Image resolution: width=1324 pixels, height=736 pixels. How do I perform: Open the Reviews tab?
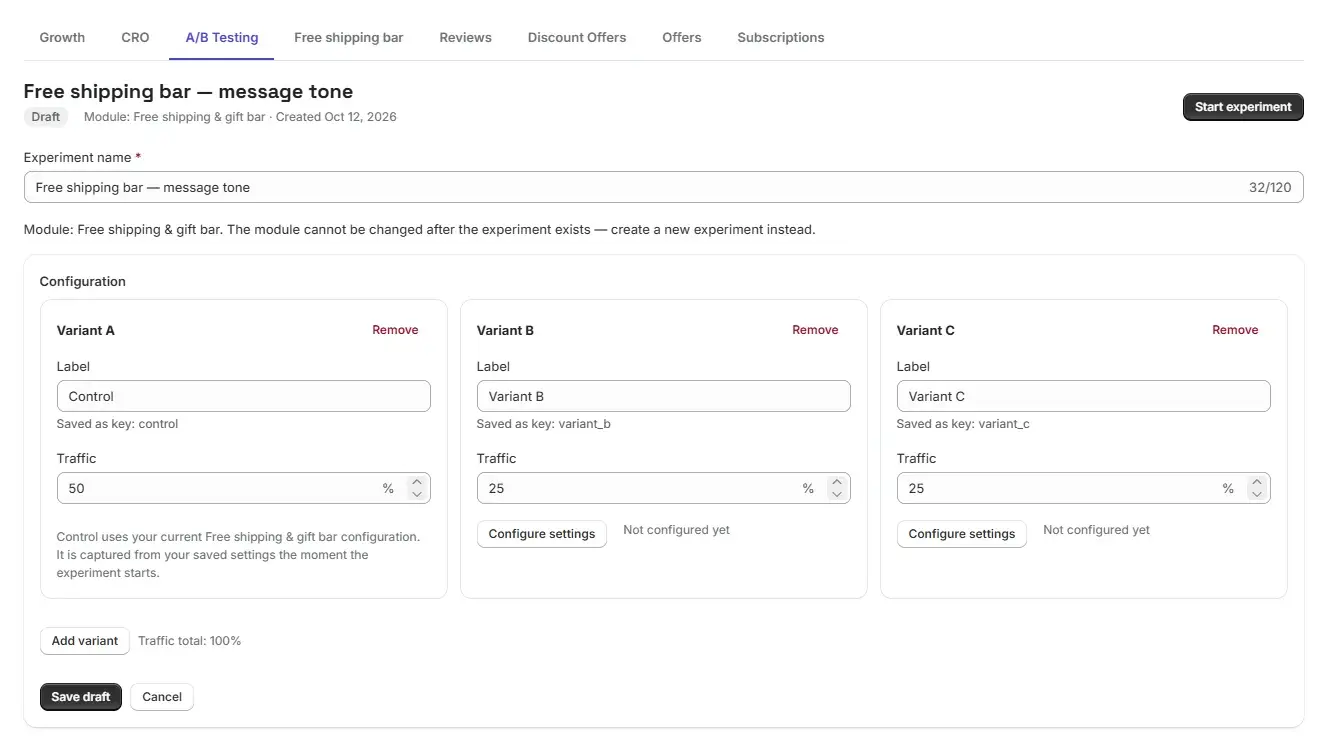[465, 37]
